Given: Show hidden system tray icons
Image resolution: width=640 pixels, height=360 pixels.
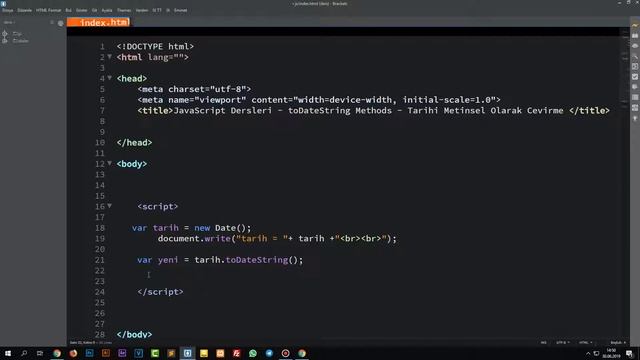Looking at the screenshot, I should [x=588, y=353].
